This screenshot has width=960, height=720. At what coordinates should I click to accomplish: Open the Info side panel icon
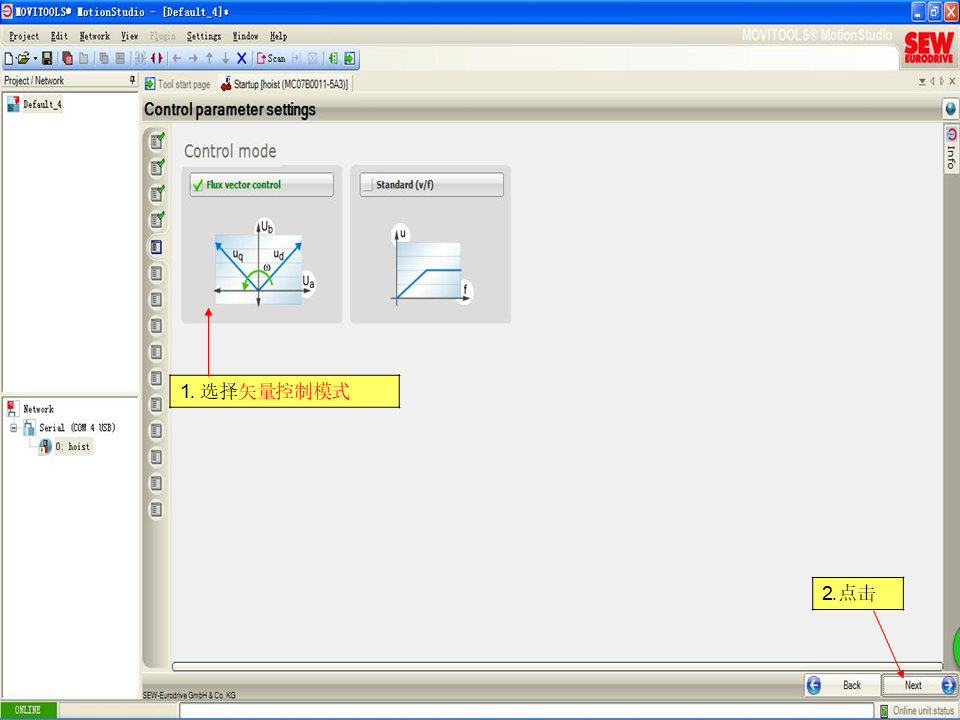click(951, 148)
